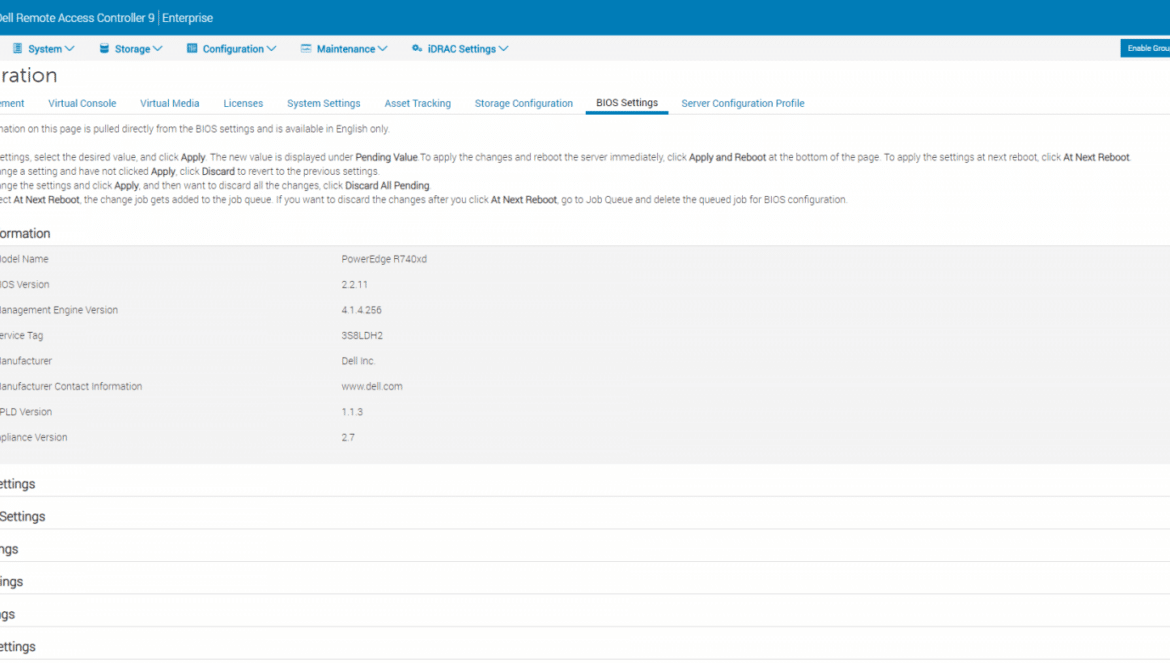
Task: Select the BIOS Settings tab
Action: click(627, 103)
